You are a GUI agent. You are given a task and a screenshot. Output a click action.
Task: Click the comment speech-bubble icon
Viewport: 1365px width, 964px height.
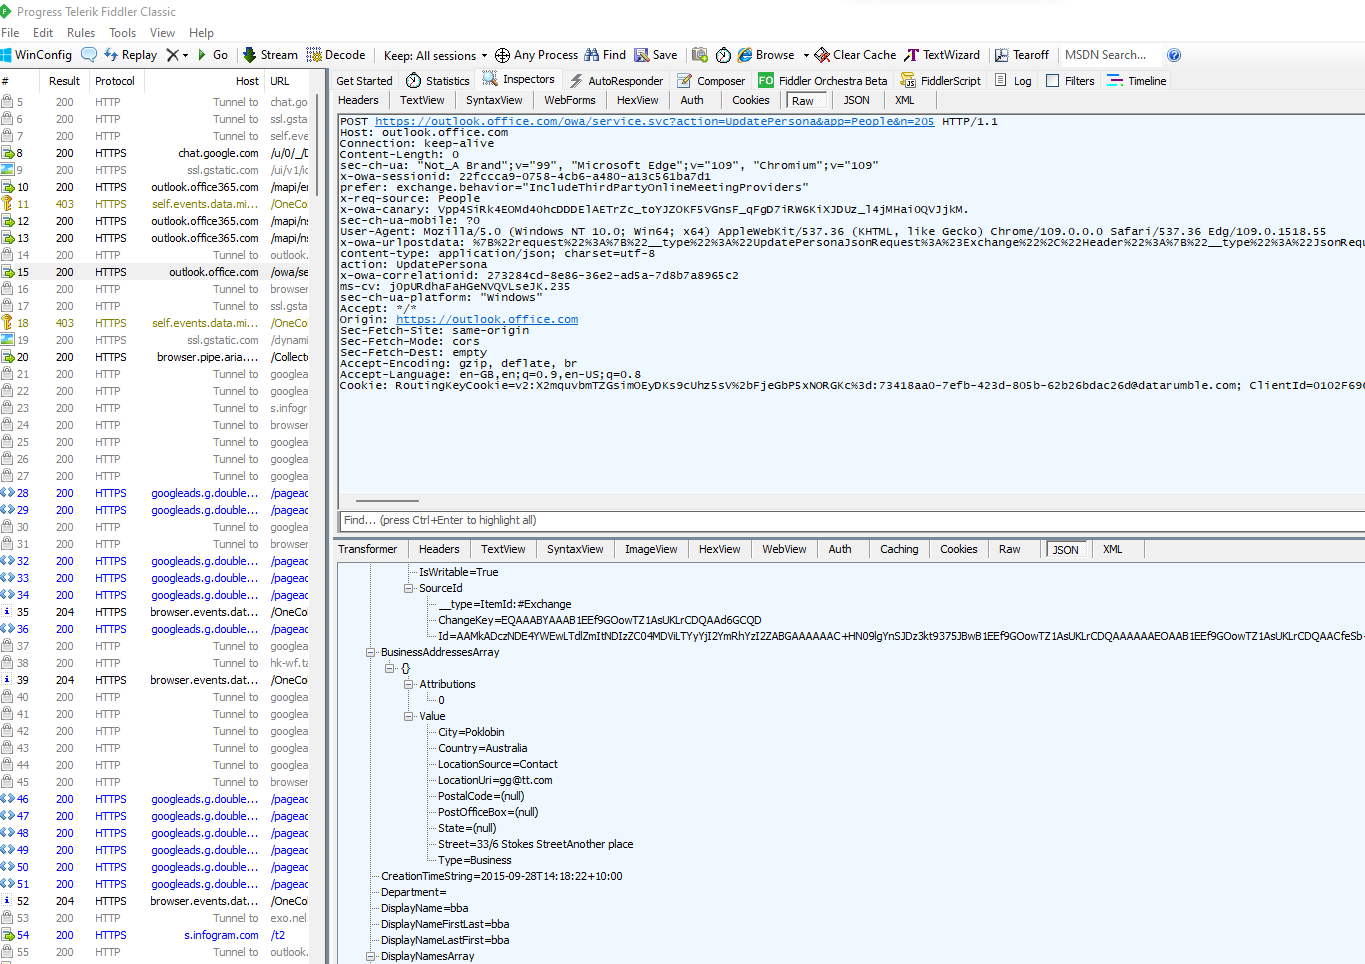[89, 55]
